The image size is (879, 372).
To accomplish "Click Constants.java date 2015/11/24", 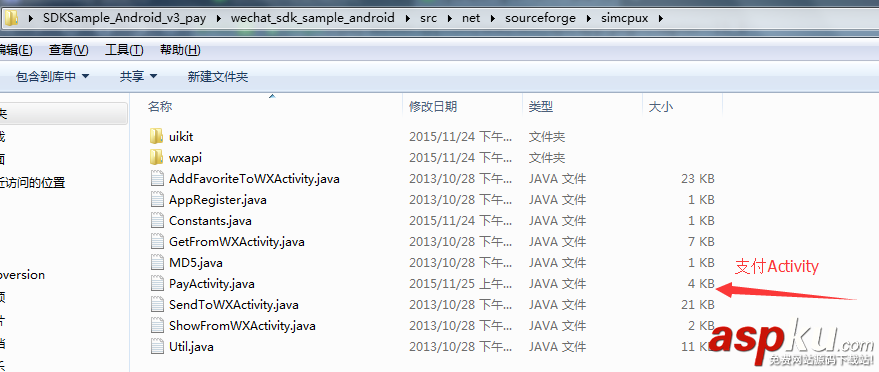I will tap(461, 221).
